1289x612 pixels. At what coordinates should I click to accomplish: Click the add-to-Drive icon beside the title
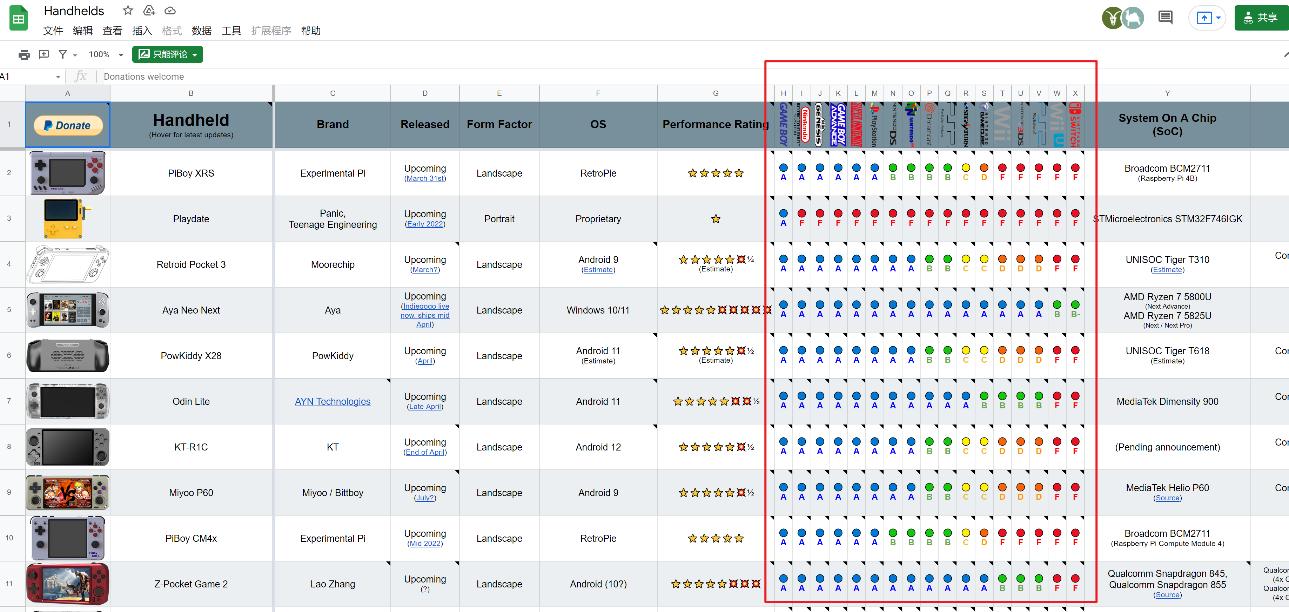click(148, 11)
